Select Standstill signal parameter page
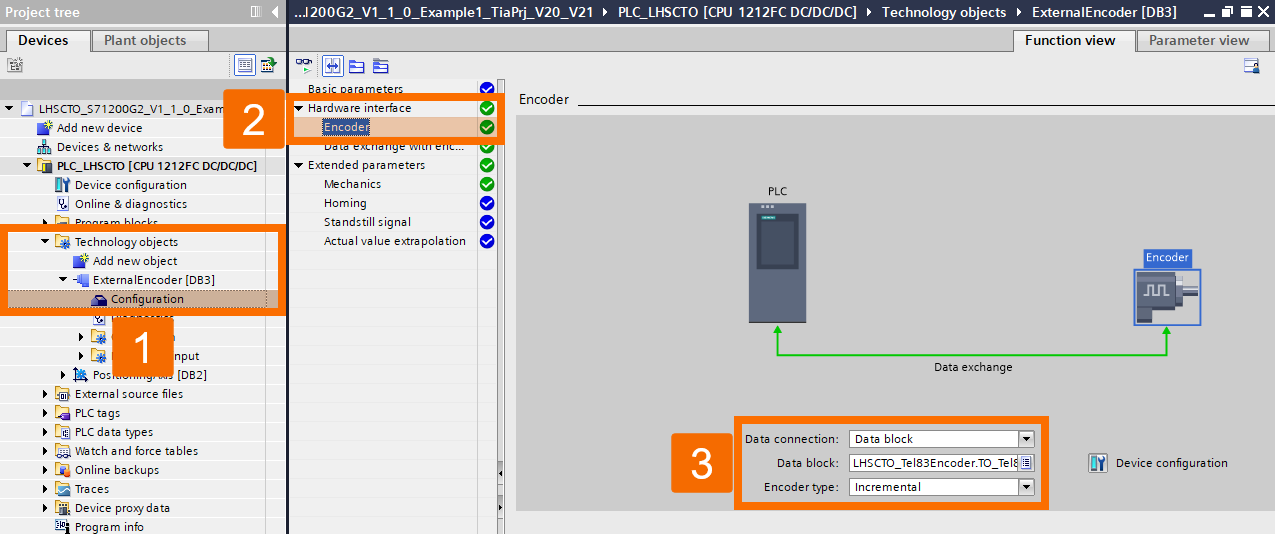This screenshot has width=1275, height=534. pyautogui.click(x=367, y=222)
